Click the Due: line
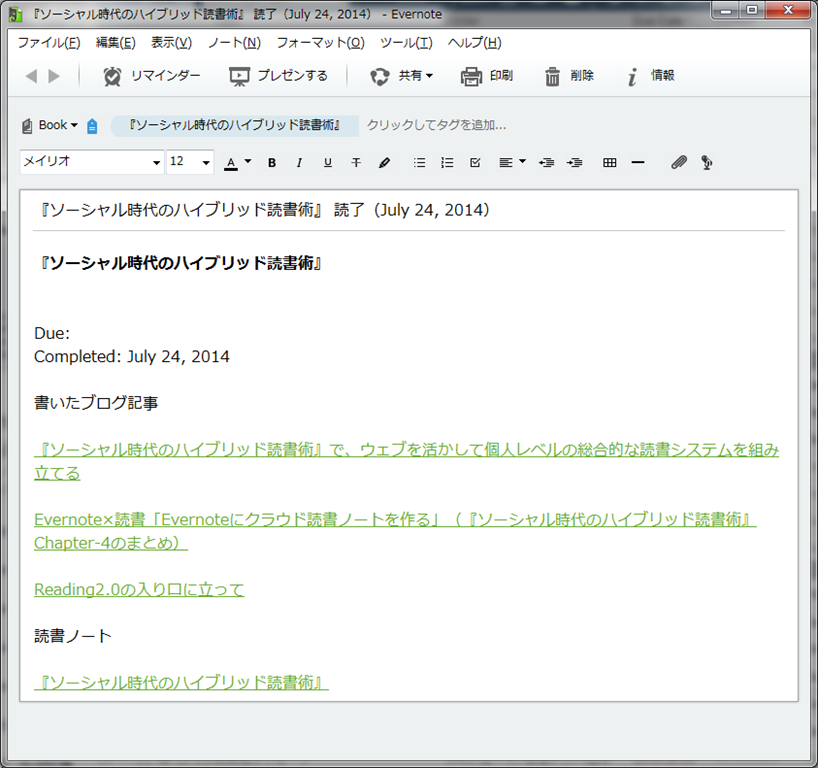Viewport: 818px width, 768px height. [x=52, y=333]
